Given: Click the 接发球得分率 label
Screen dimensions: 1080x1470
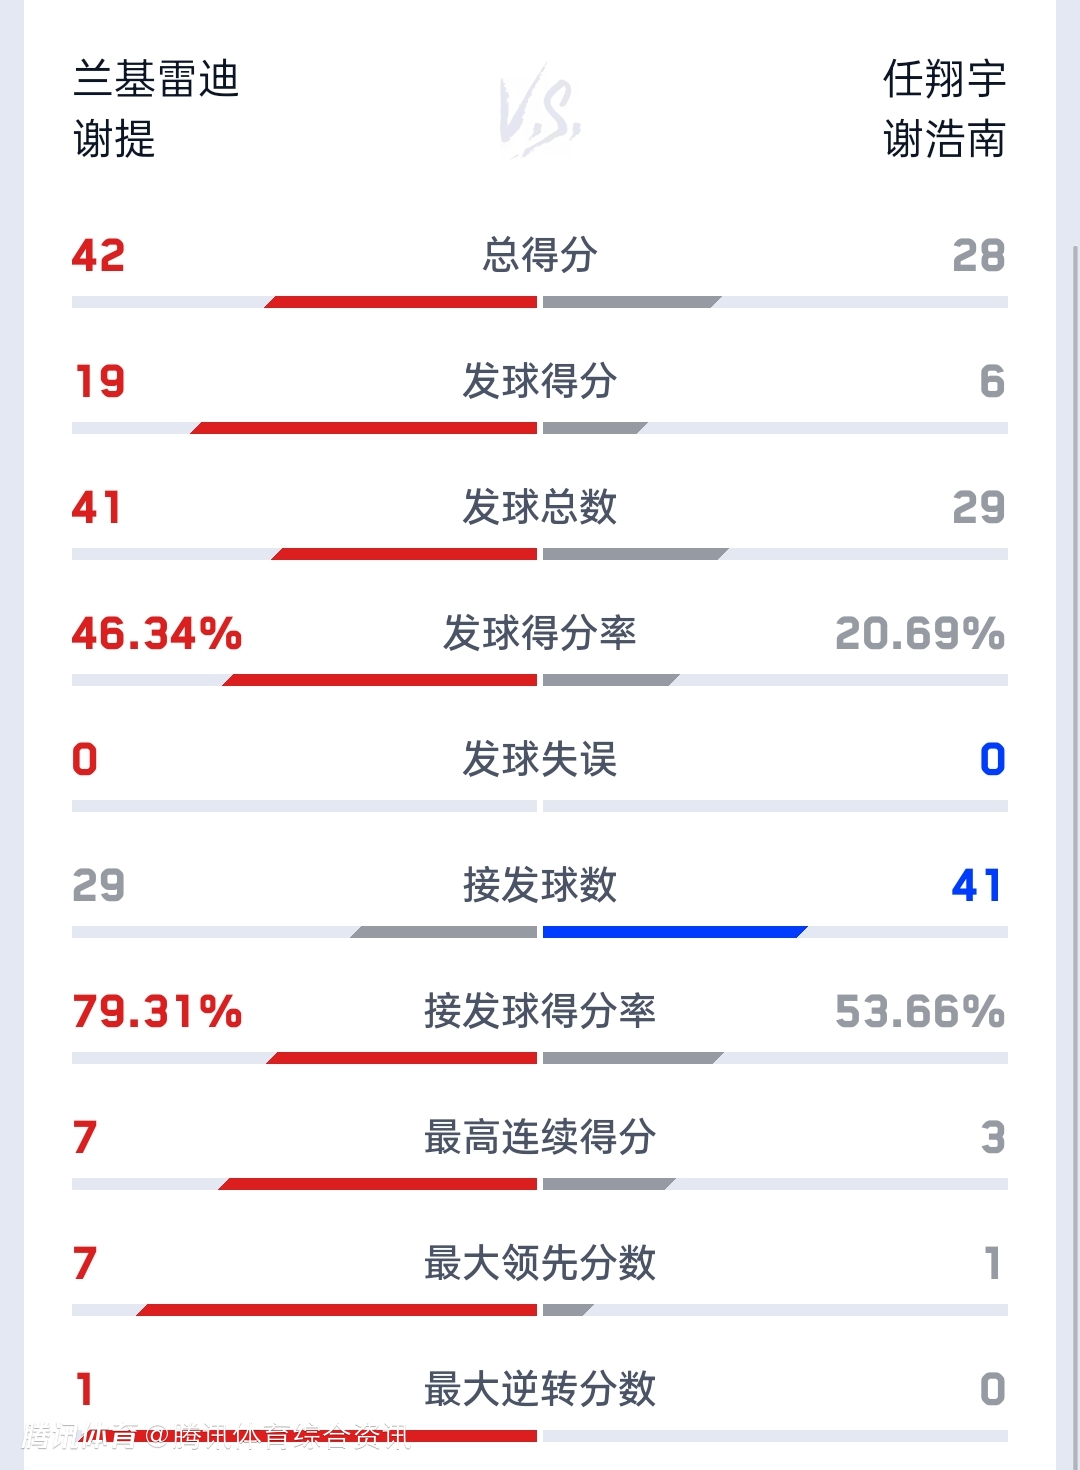Looking at the screenshot, I should coord(540,1011).
